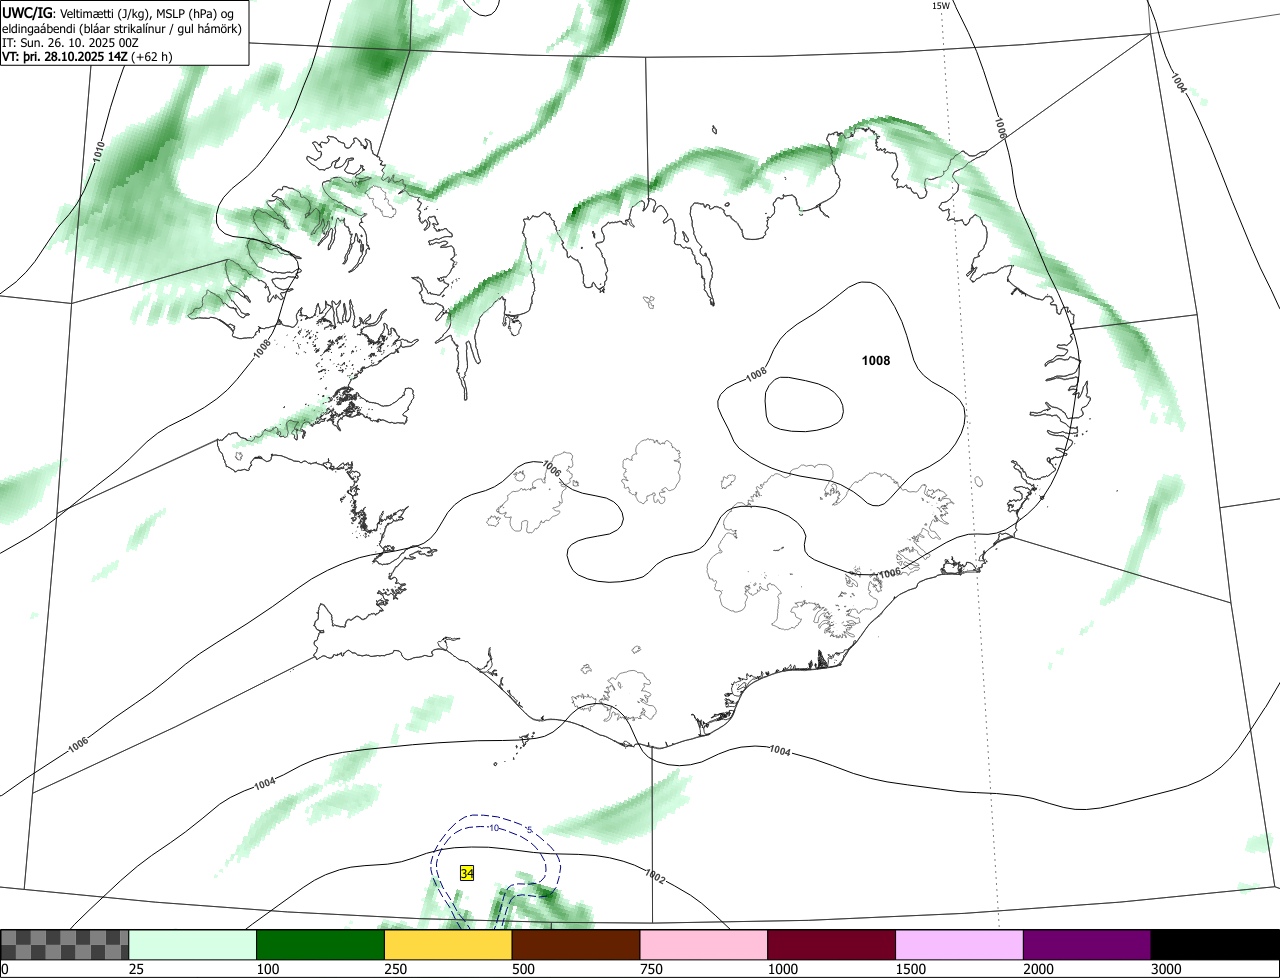Choose the yellow 250–500 legend swatch

(448, 945)
